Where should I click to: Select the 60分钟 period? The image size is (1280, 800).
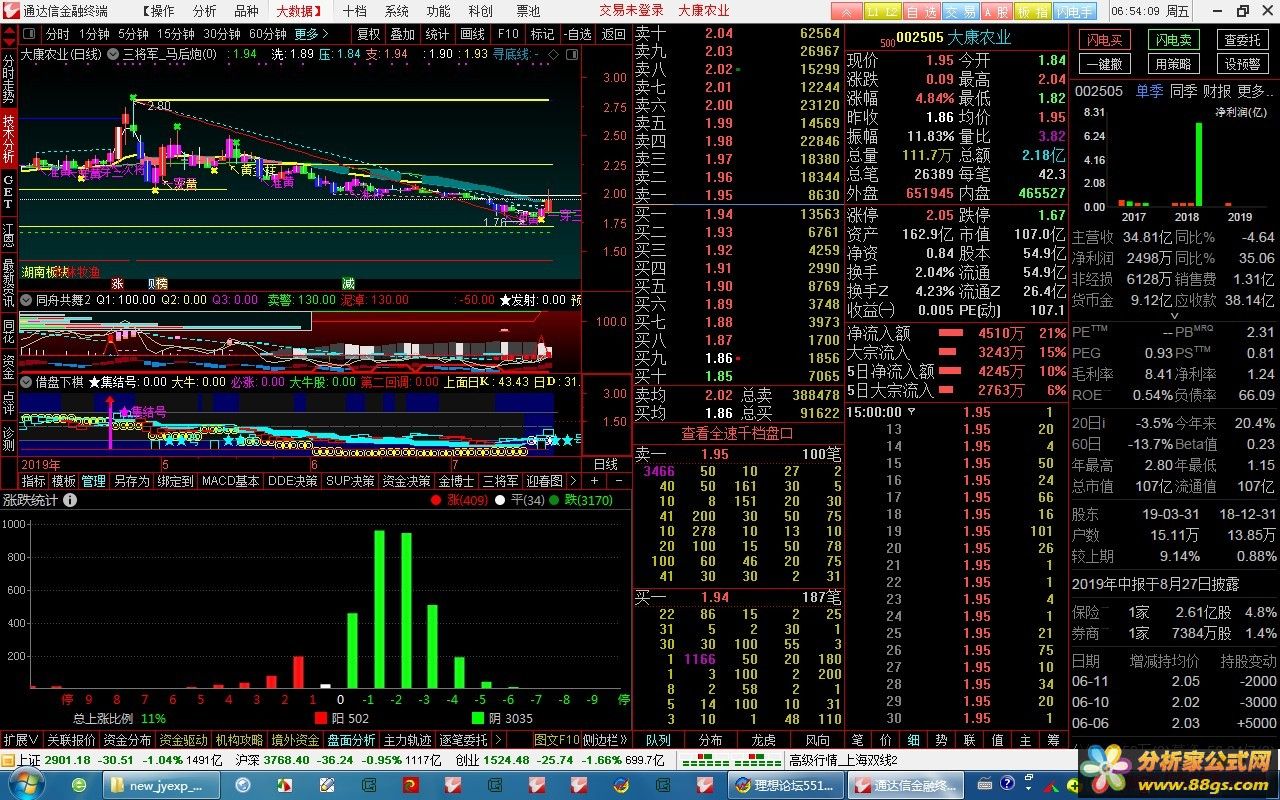click(x=267, y=34)
